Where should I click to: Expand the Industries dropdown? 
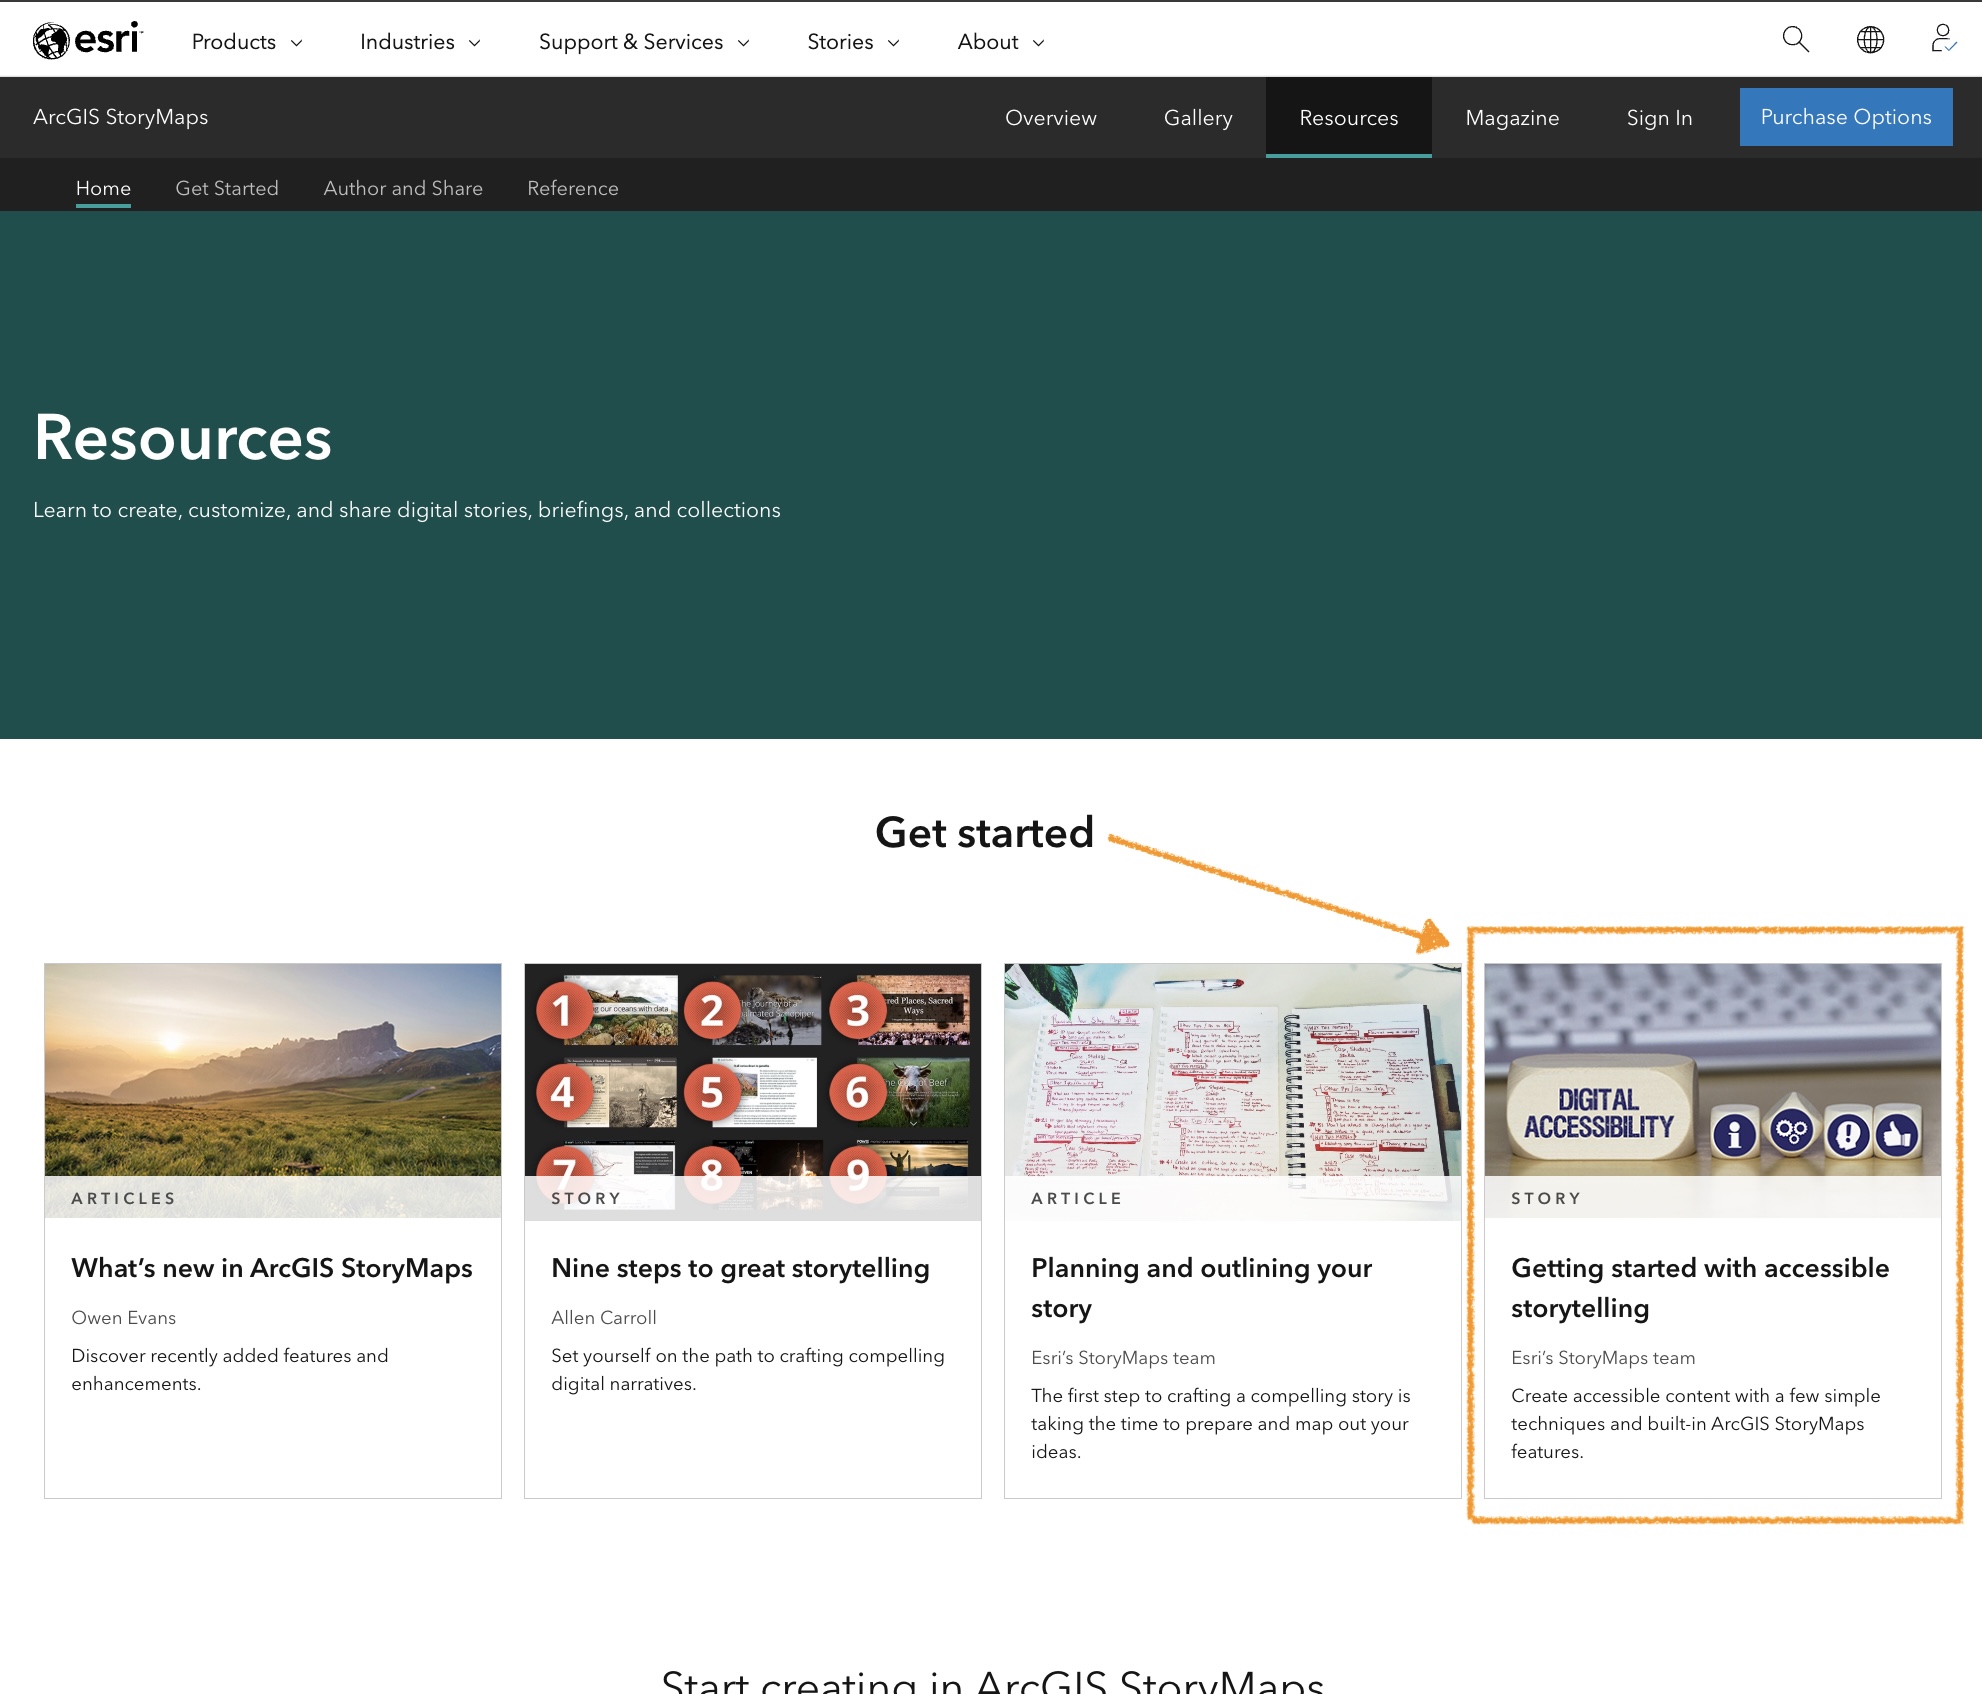(418, 42)
